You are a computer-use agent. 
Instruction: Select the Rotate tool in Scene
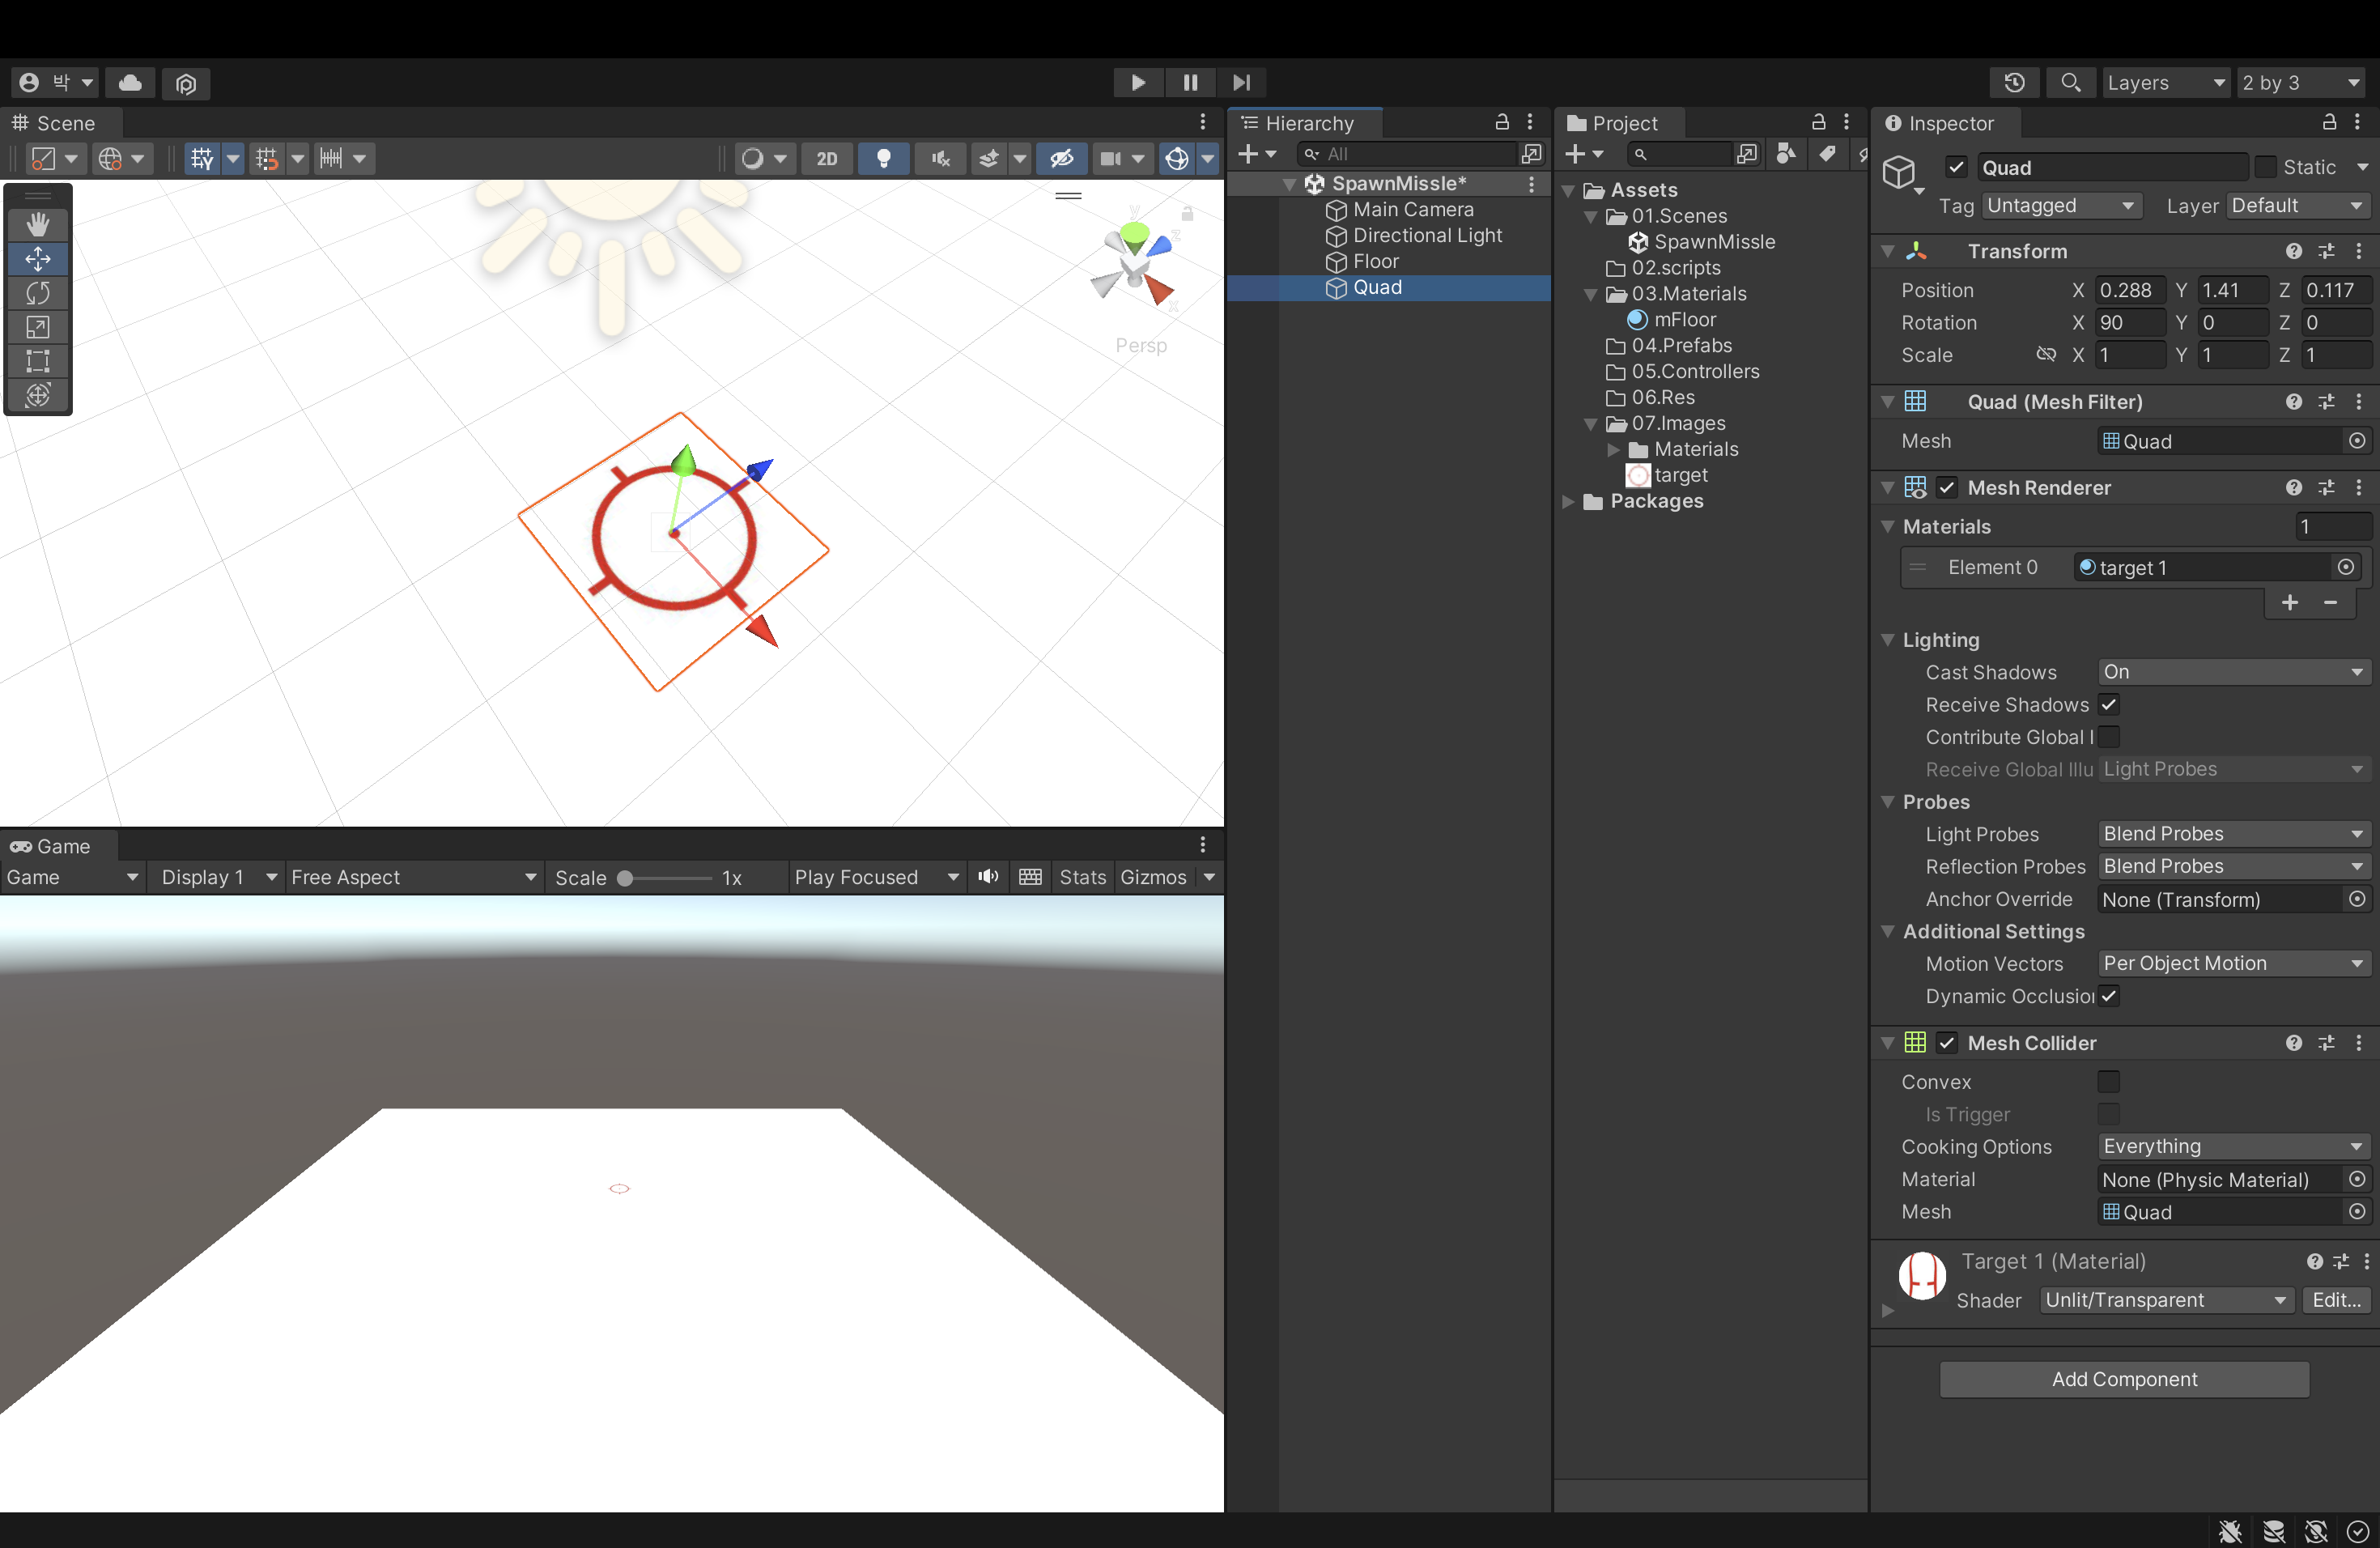pyautogui.click(x=38, y=293)
